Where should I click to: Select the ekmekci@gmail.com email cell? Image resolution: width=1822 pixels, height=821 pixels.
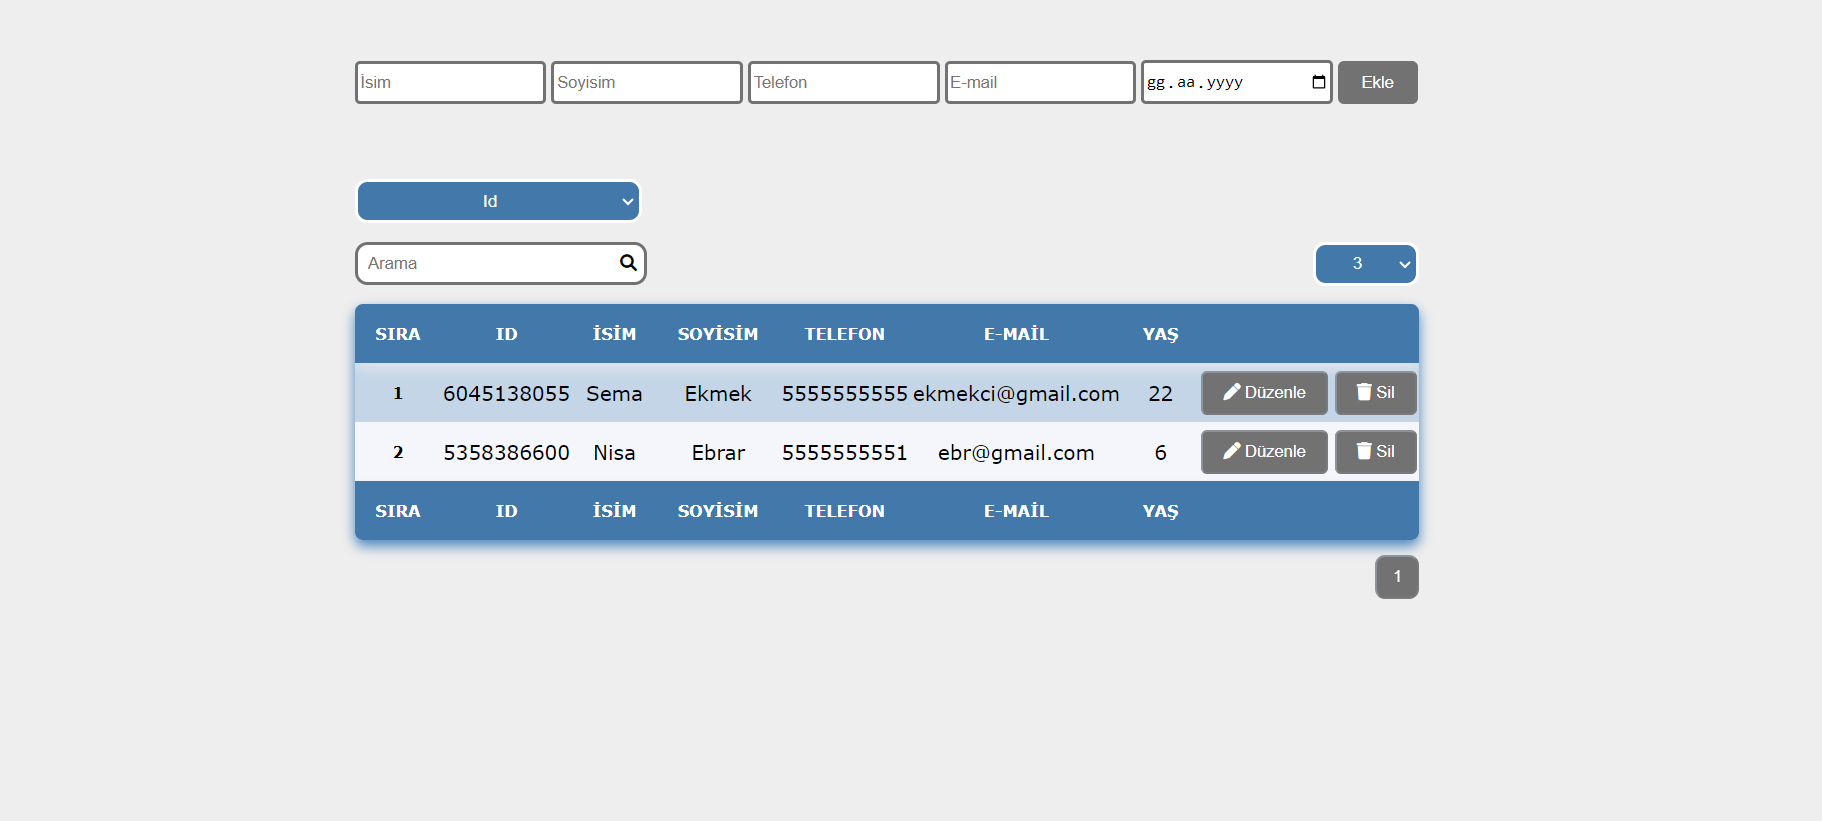point(1015,394)
